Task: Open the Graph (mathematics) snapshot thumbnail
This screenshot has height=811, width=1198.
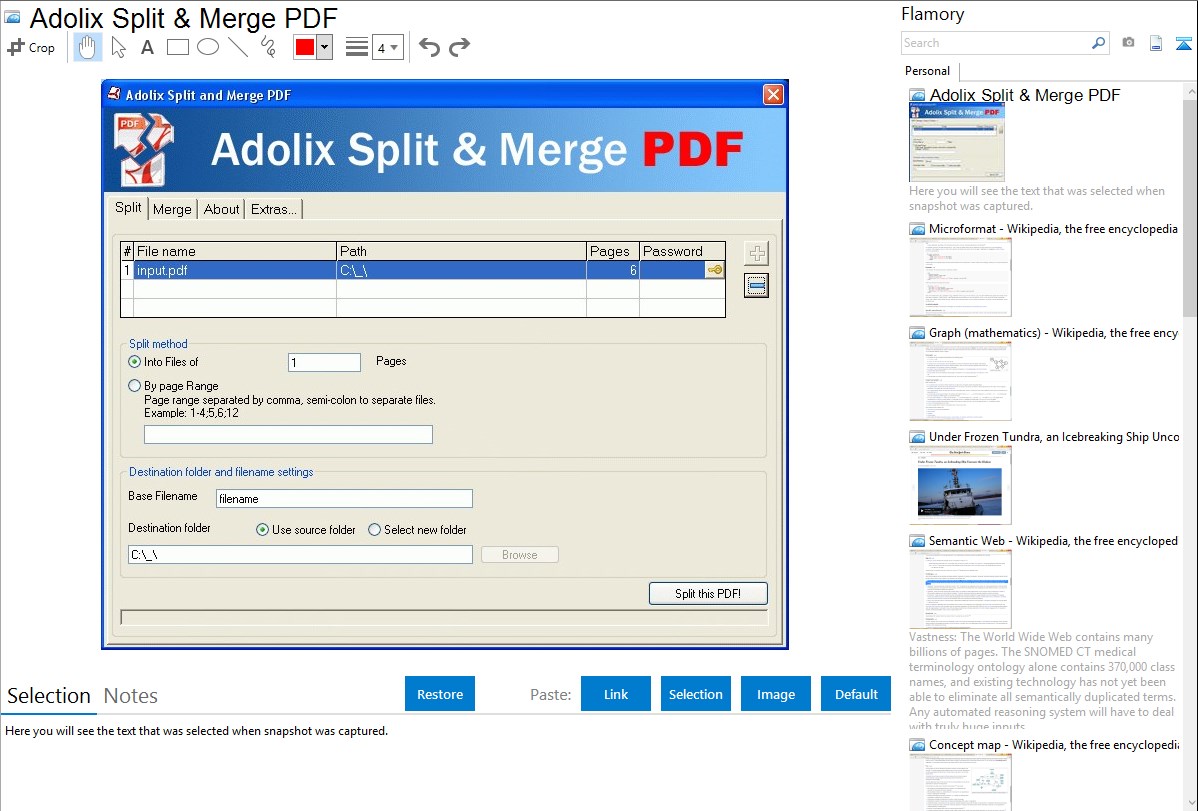Action: [960, 381]
